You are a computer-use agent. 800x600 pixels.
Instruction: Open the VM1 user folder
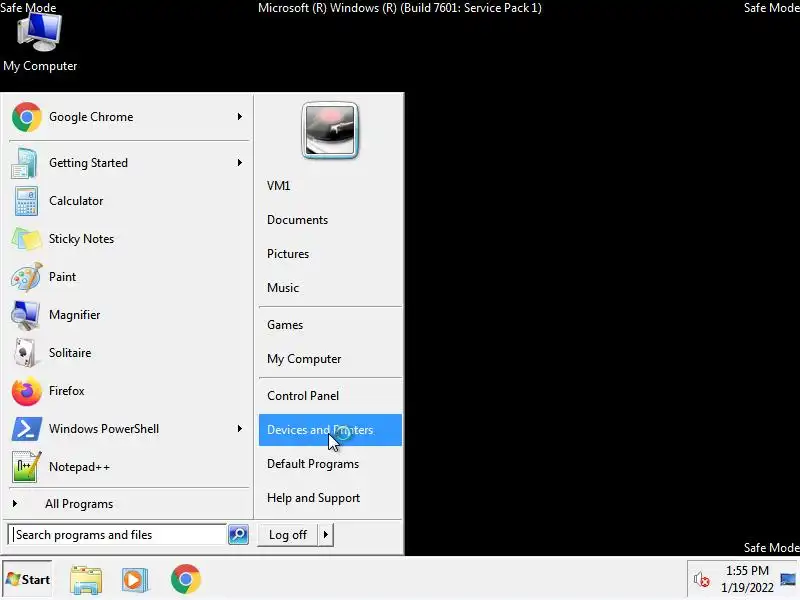tap(330, 186)
